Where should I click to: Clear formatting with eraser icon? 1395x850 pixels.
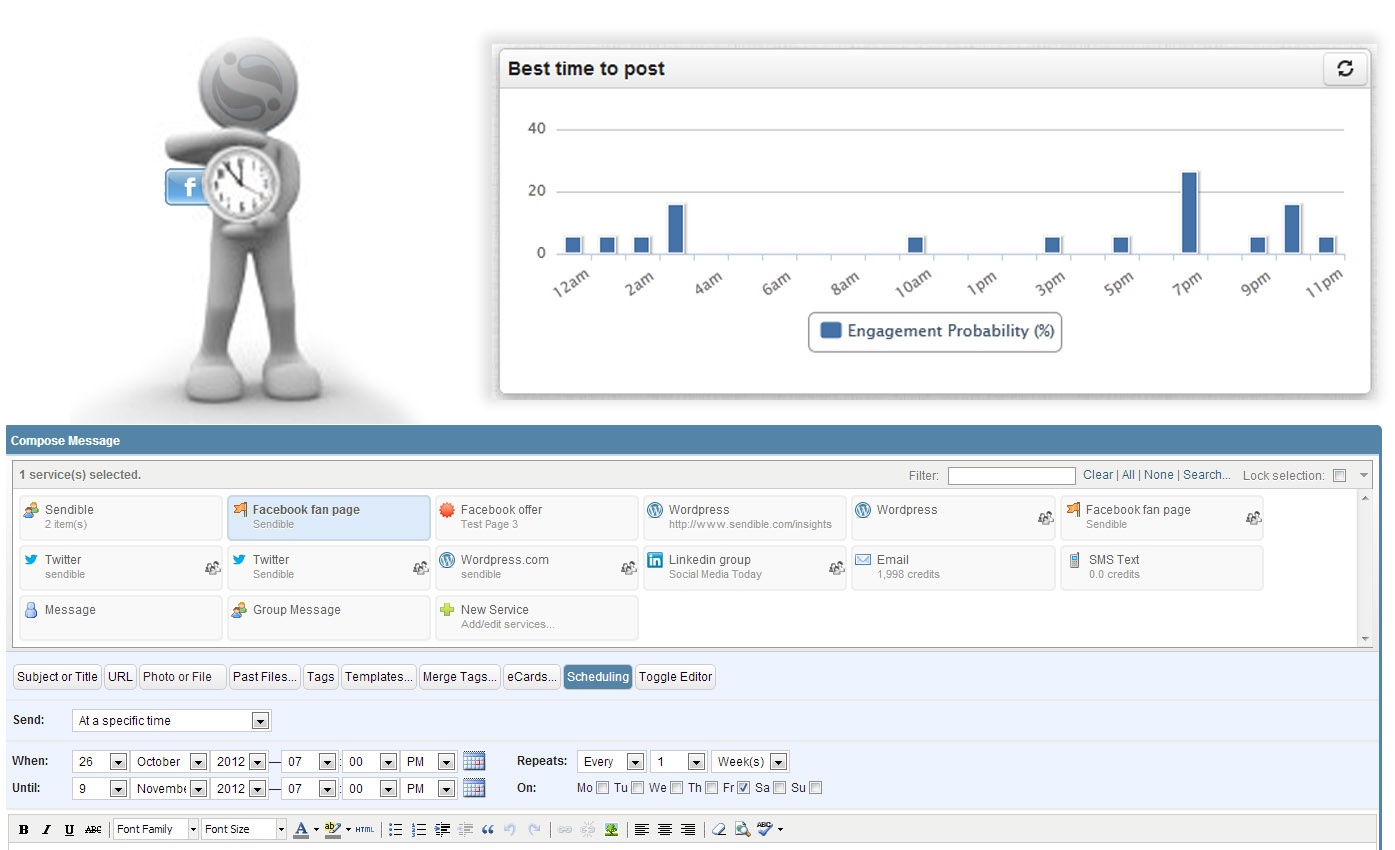pyautogui.click(x=718, y=829)
